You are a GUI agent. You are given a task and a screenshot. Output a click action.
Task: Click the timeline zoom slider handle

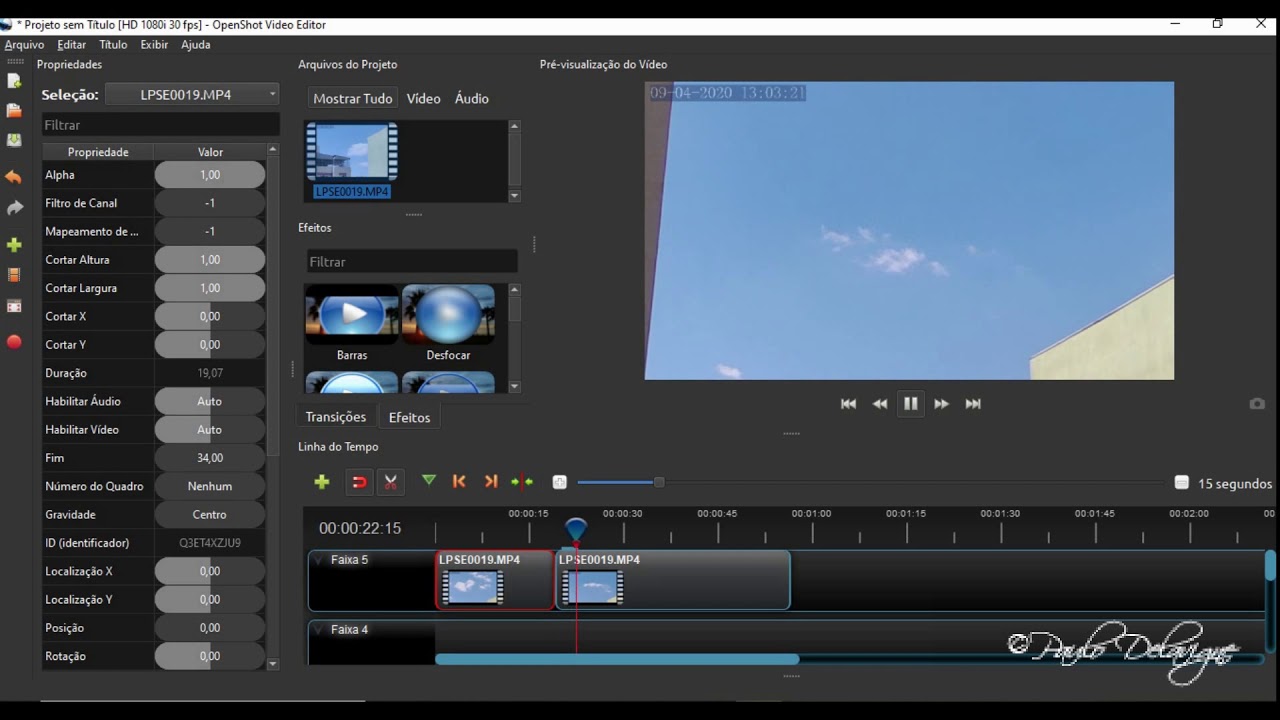[x=659, y=482]
